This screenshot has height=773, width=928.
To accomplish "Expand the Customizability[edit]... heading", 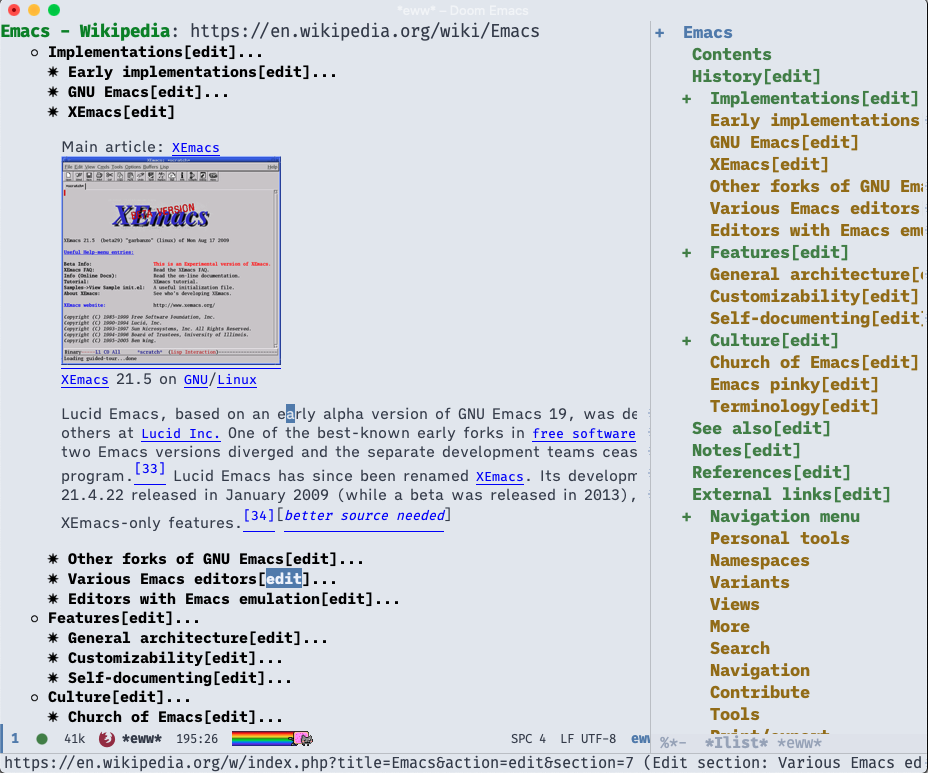I will pos(175,658).
